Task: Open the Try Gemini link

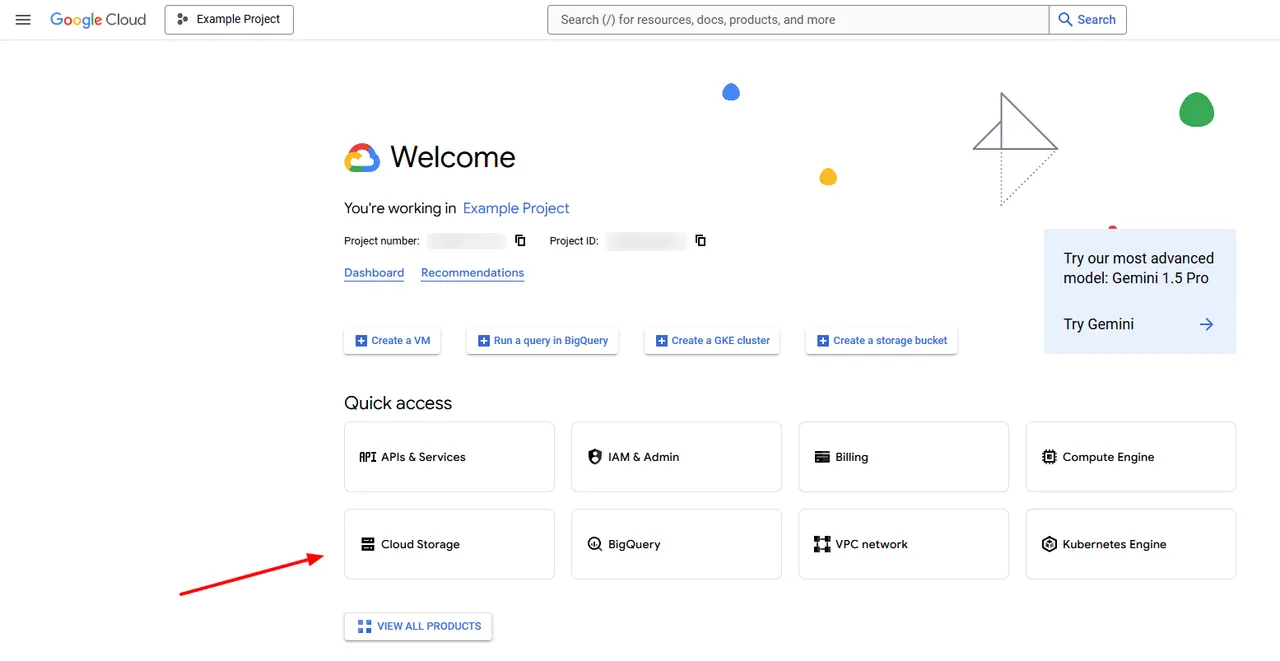Action: click(x=1099, y=324)
